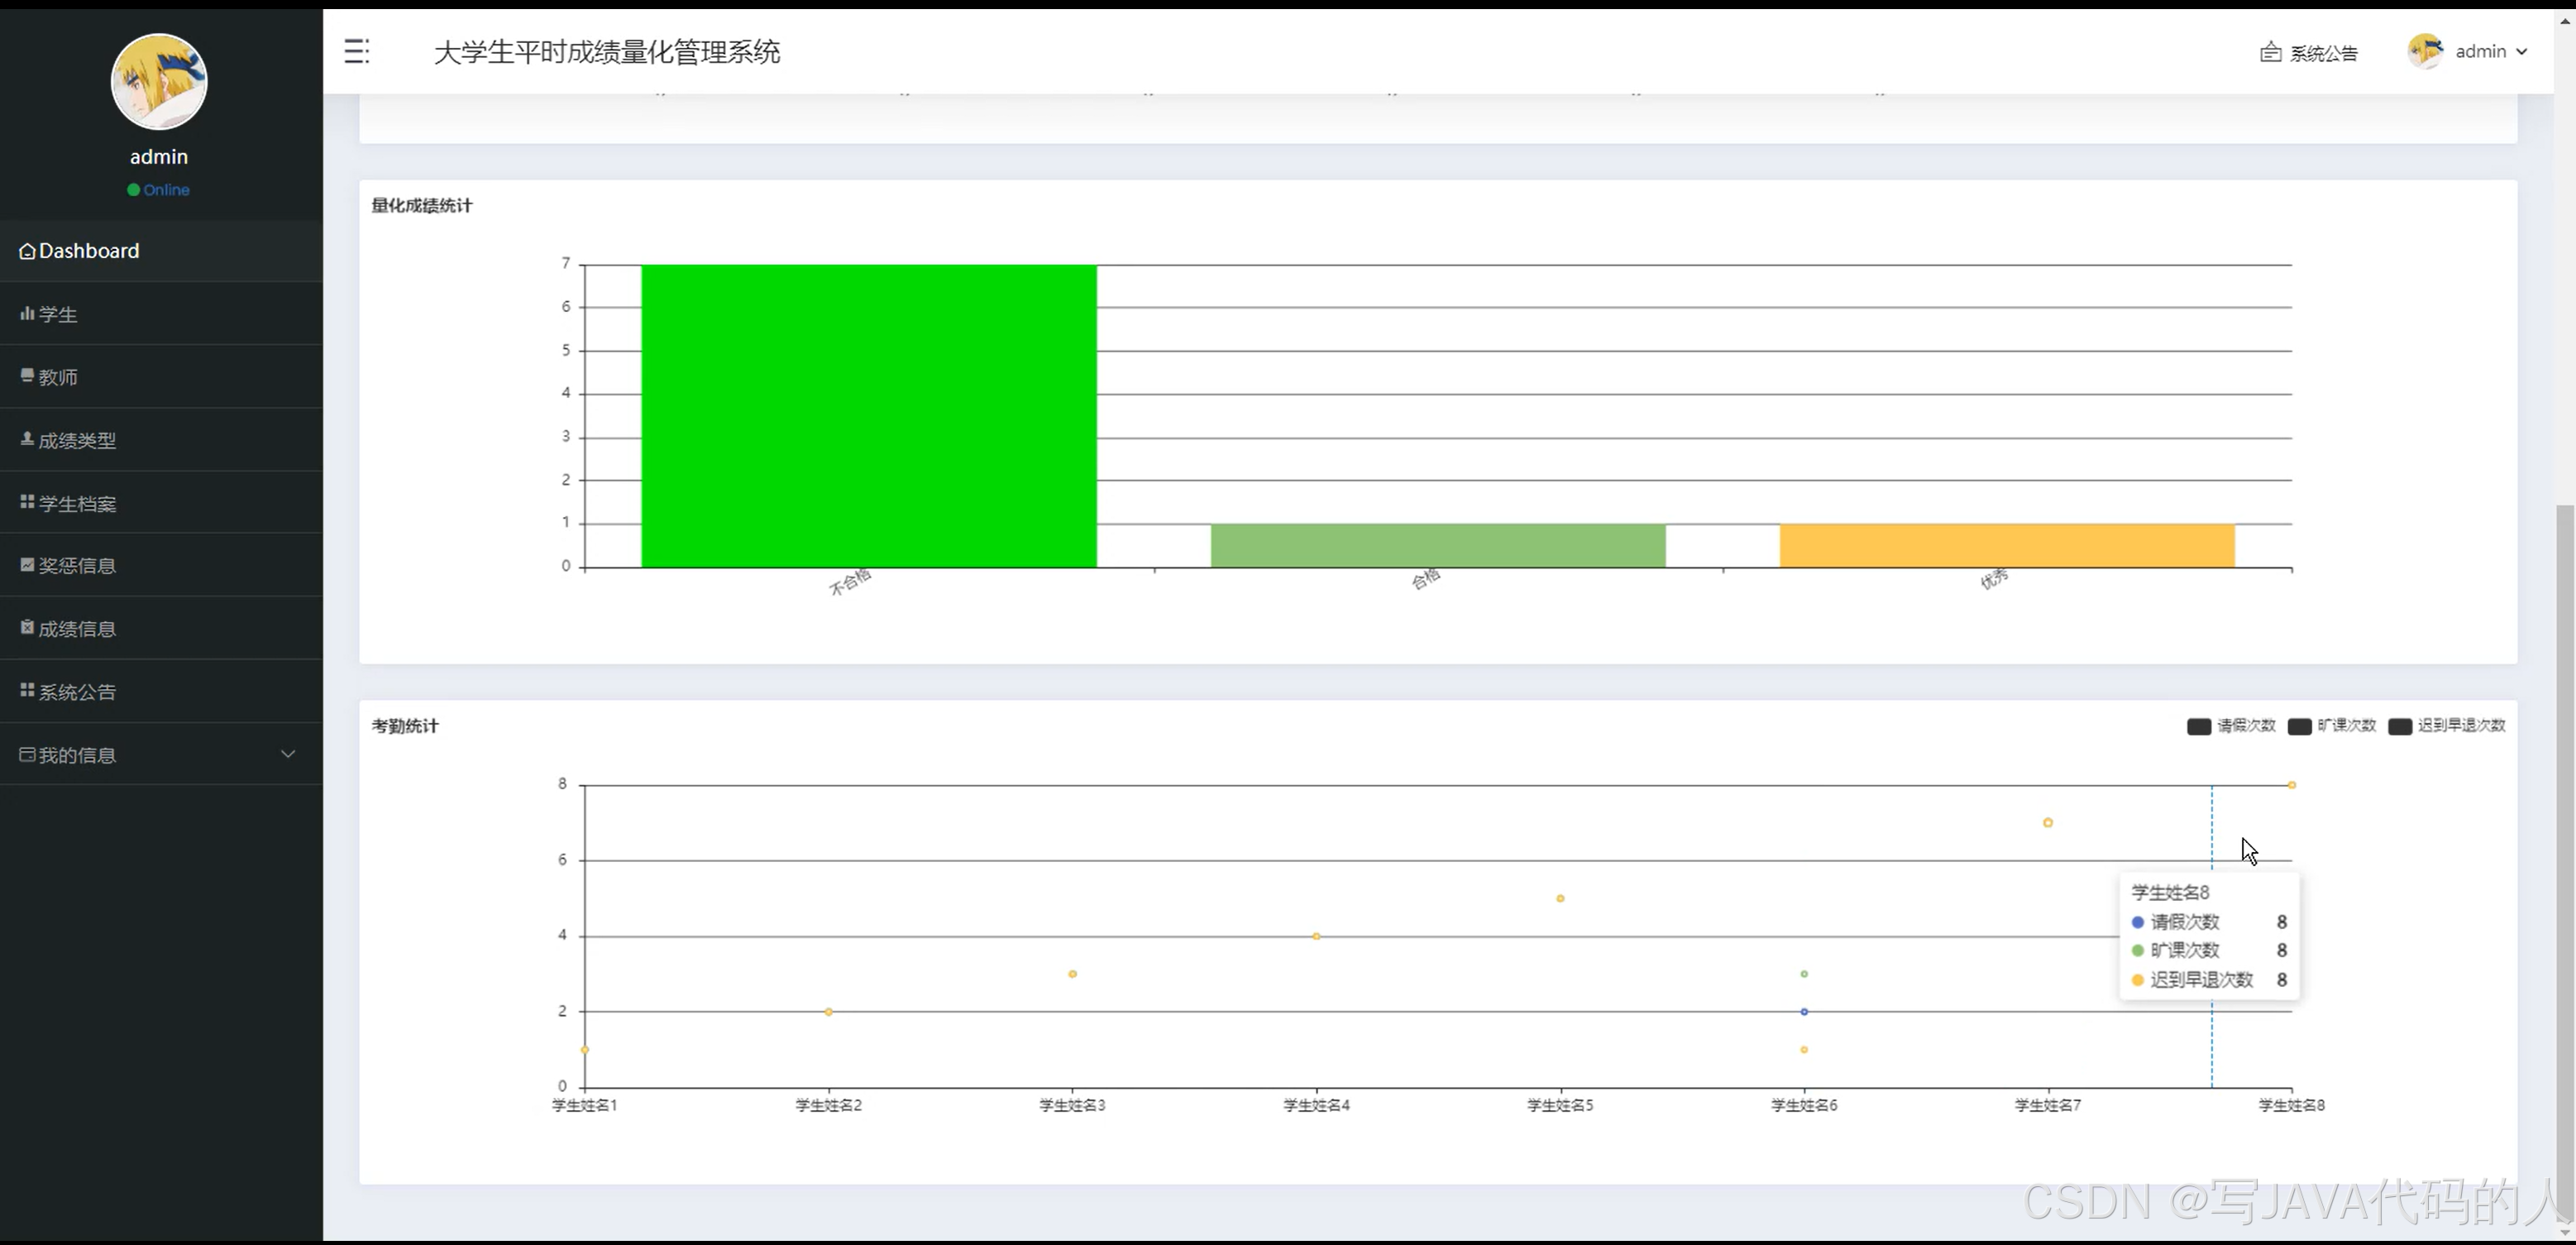Screen dimensions: 2576x1245
Task: Open the 奖惩信息 menu item
Action: coord(77,566)
